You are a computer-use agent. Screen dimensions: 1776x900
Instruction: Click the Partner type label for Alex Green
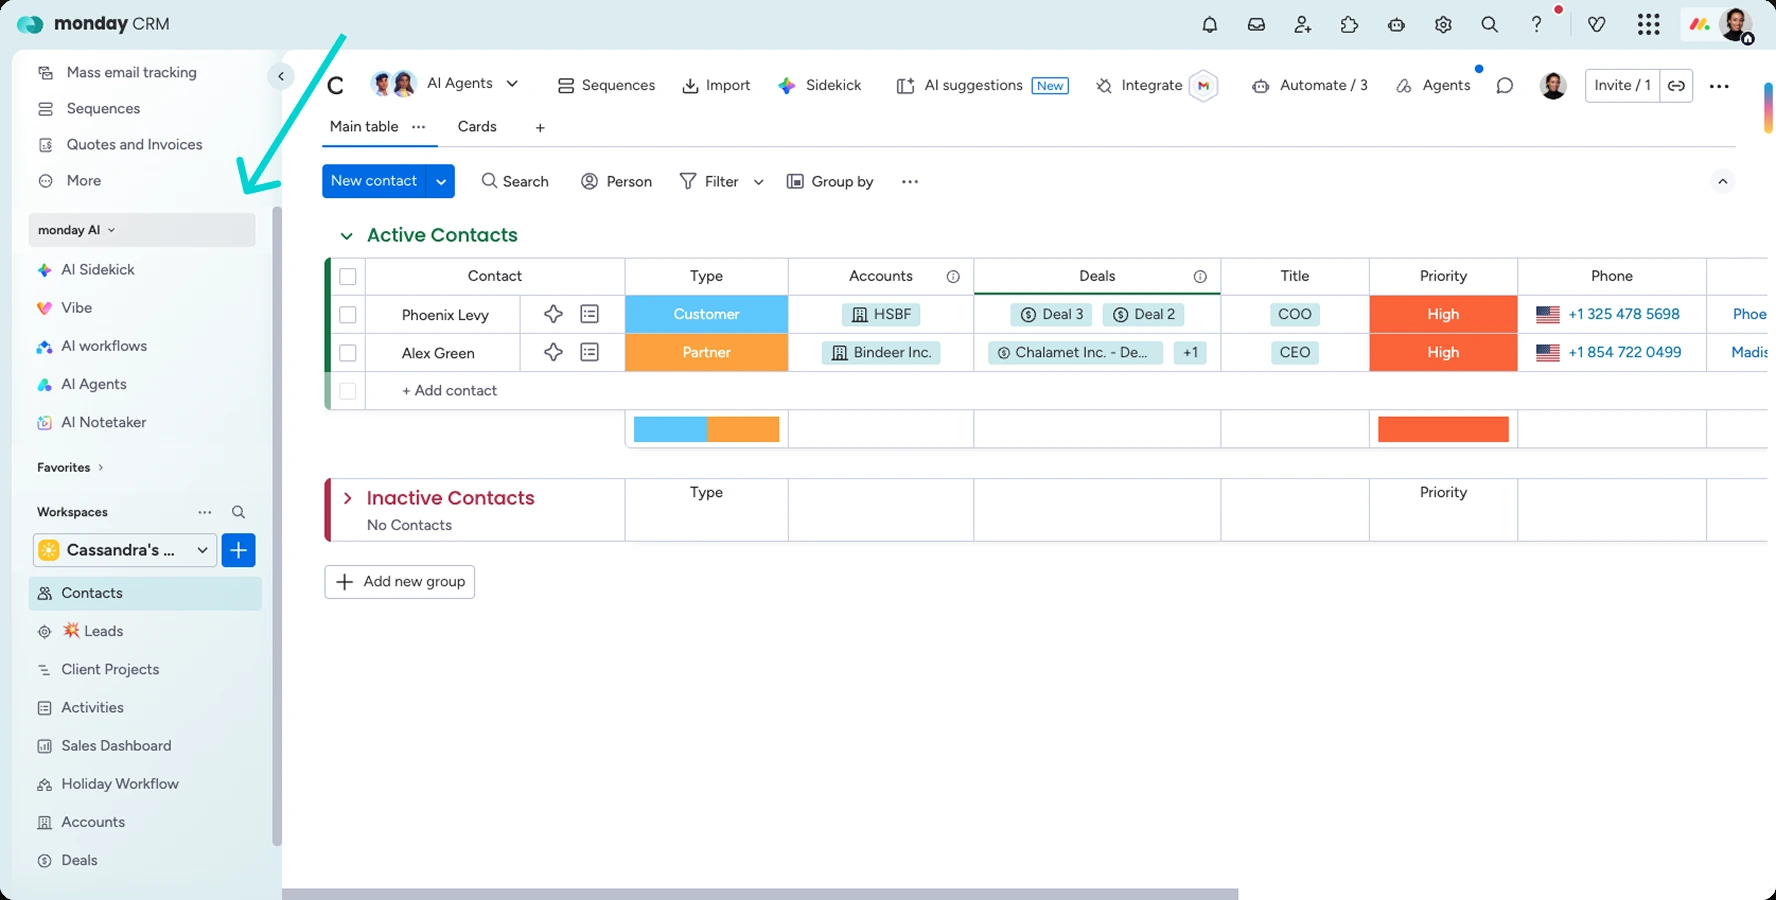(x=706, y=352)
